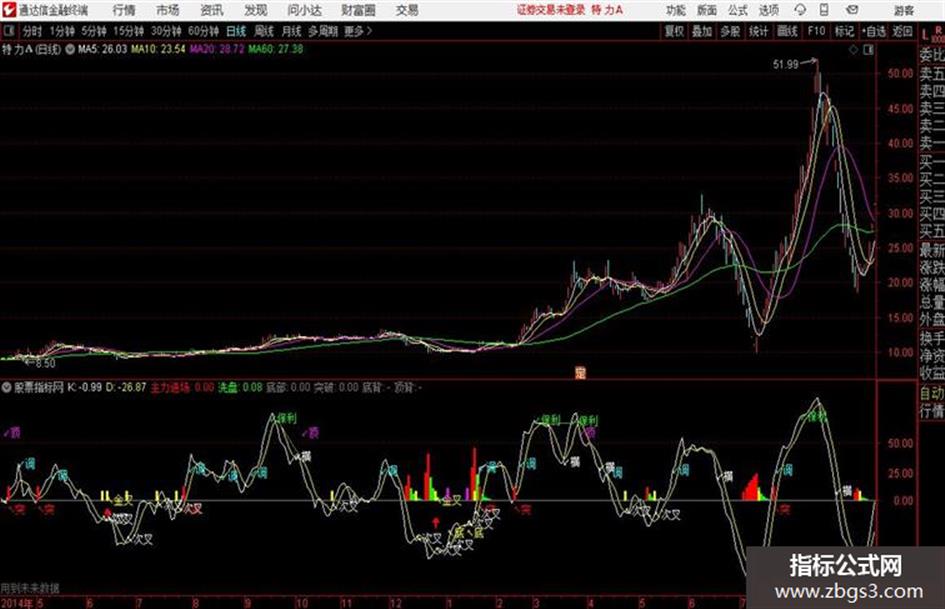Click the 总量 row in the quote panel

(x=932, y=301)
